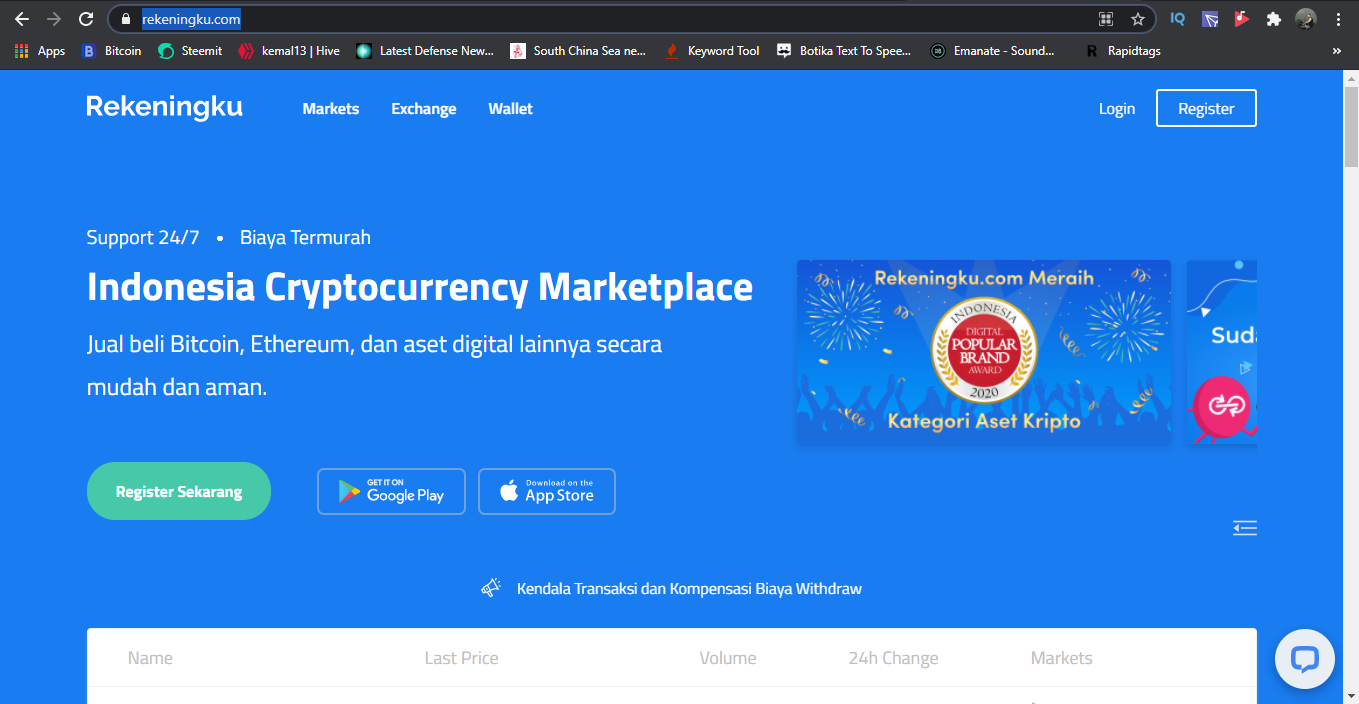Open the red play extension icon
The image size is (1359, 704).
[1241, 19]
